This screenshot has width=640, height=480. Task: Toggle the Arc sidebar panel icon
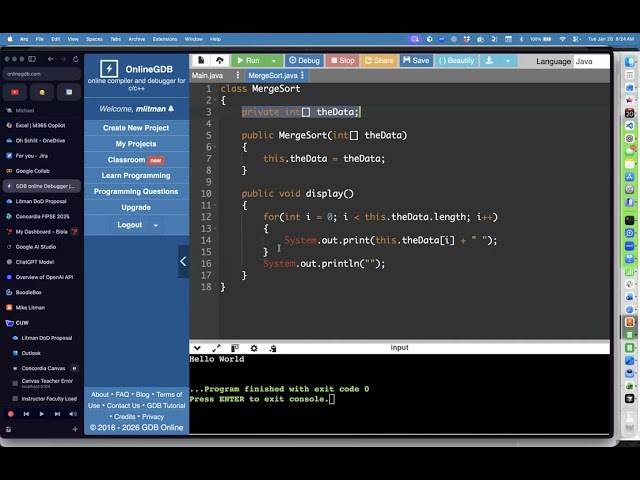pyautogui.click(x=32, y=59)
